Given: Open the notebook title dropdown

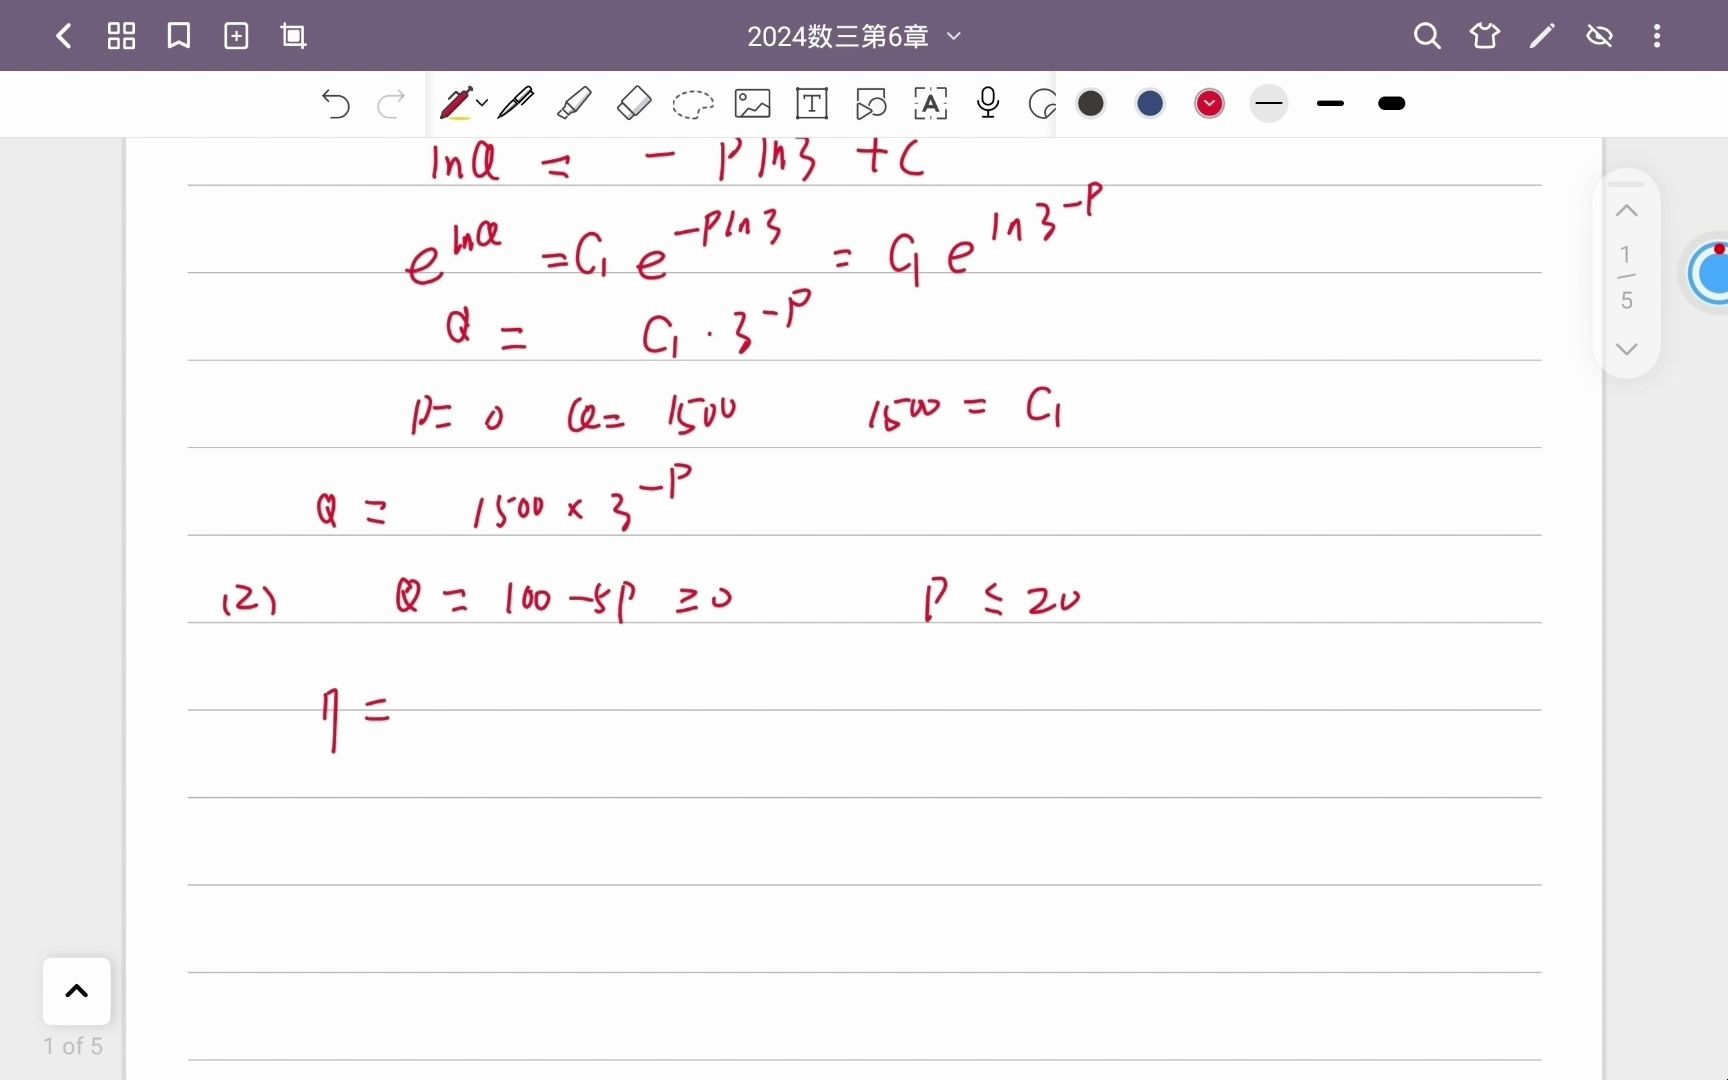Looking at the screenshot, I should tap(954, 36).
